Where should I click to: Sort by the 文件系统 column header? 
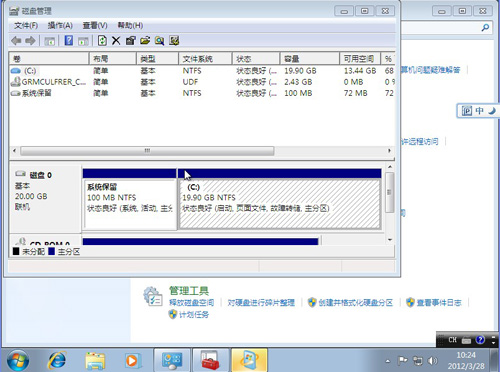pyautogui.click(x=205, y=59)
